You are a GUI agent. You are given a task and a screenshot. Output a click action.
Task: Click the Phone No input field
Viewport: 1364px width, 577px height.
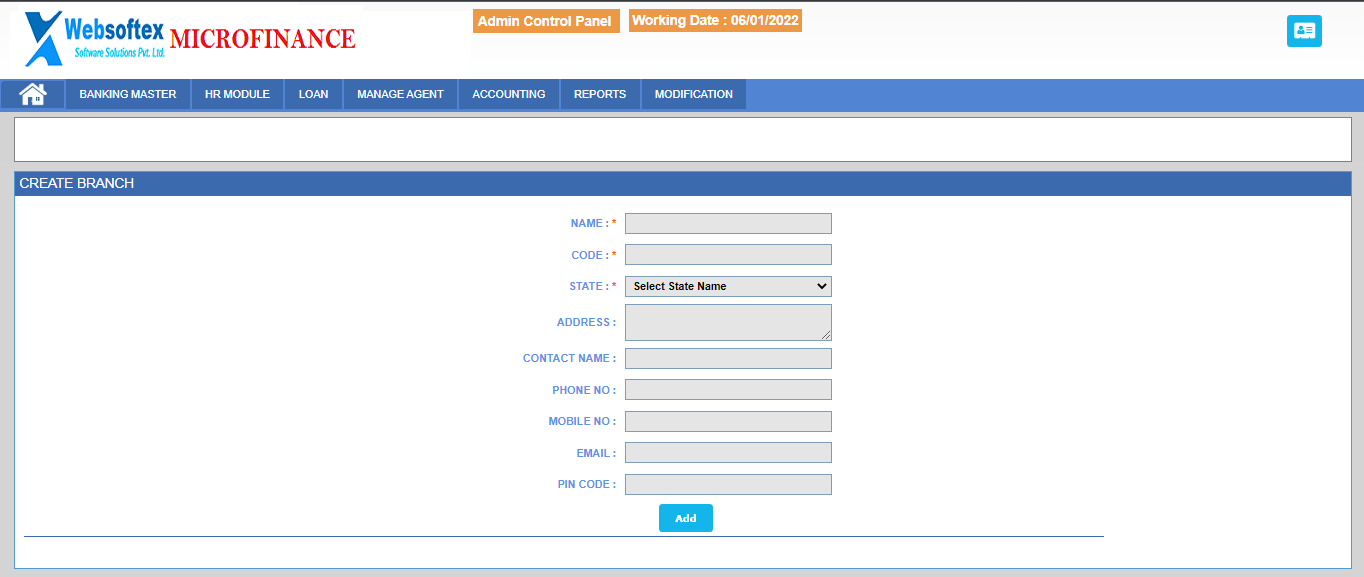point(728,390)
